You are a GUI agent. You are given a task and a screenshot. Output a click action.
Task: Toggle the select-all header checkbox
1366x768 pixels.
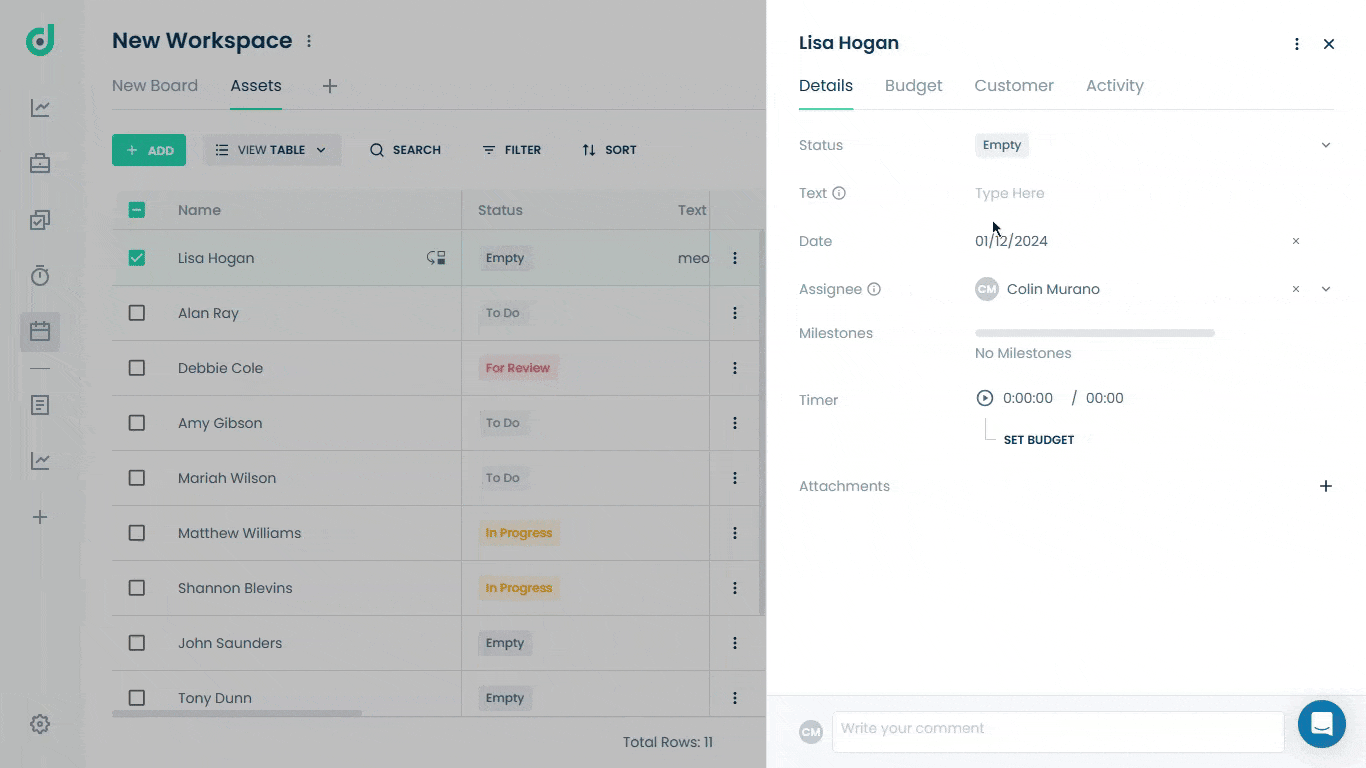click(x=137, y=210)
